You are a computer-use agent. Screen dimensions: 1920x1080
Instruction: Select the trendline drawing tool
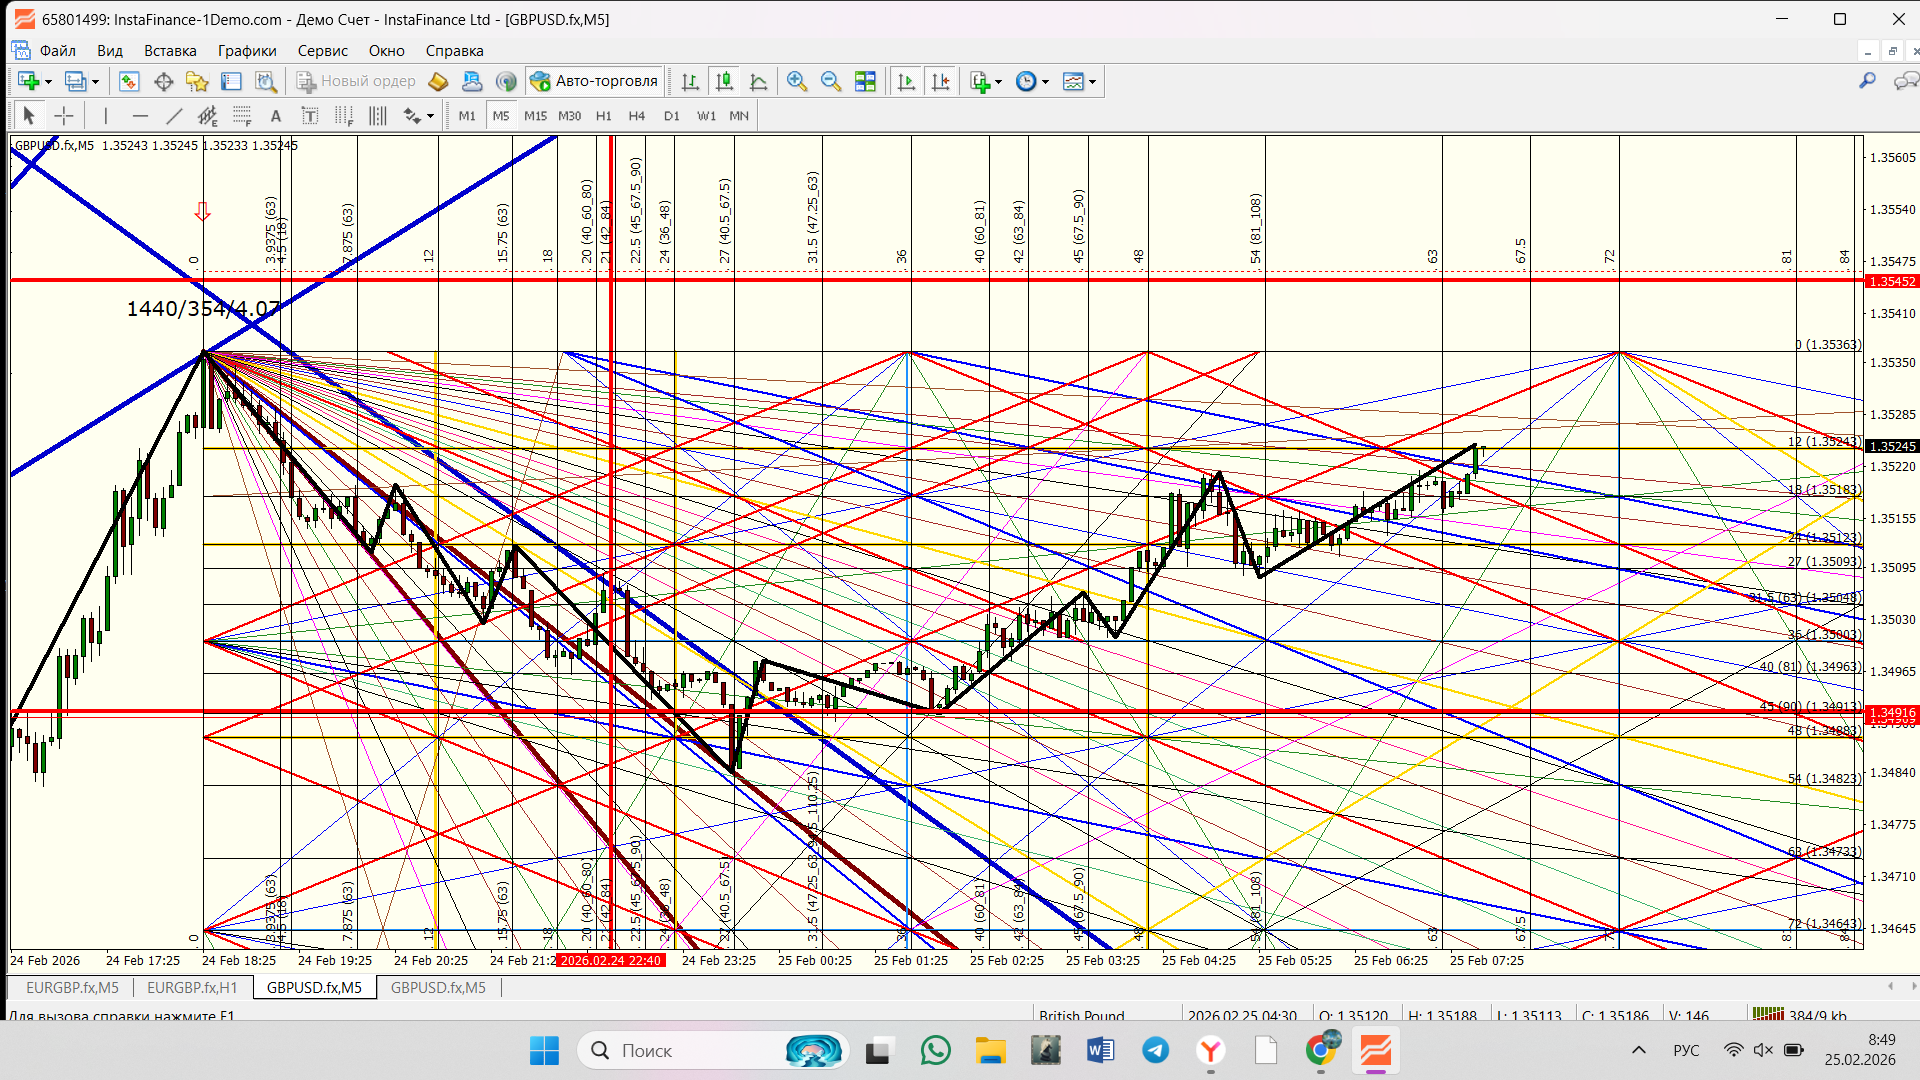click(x=174, y=116)
